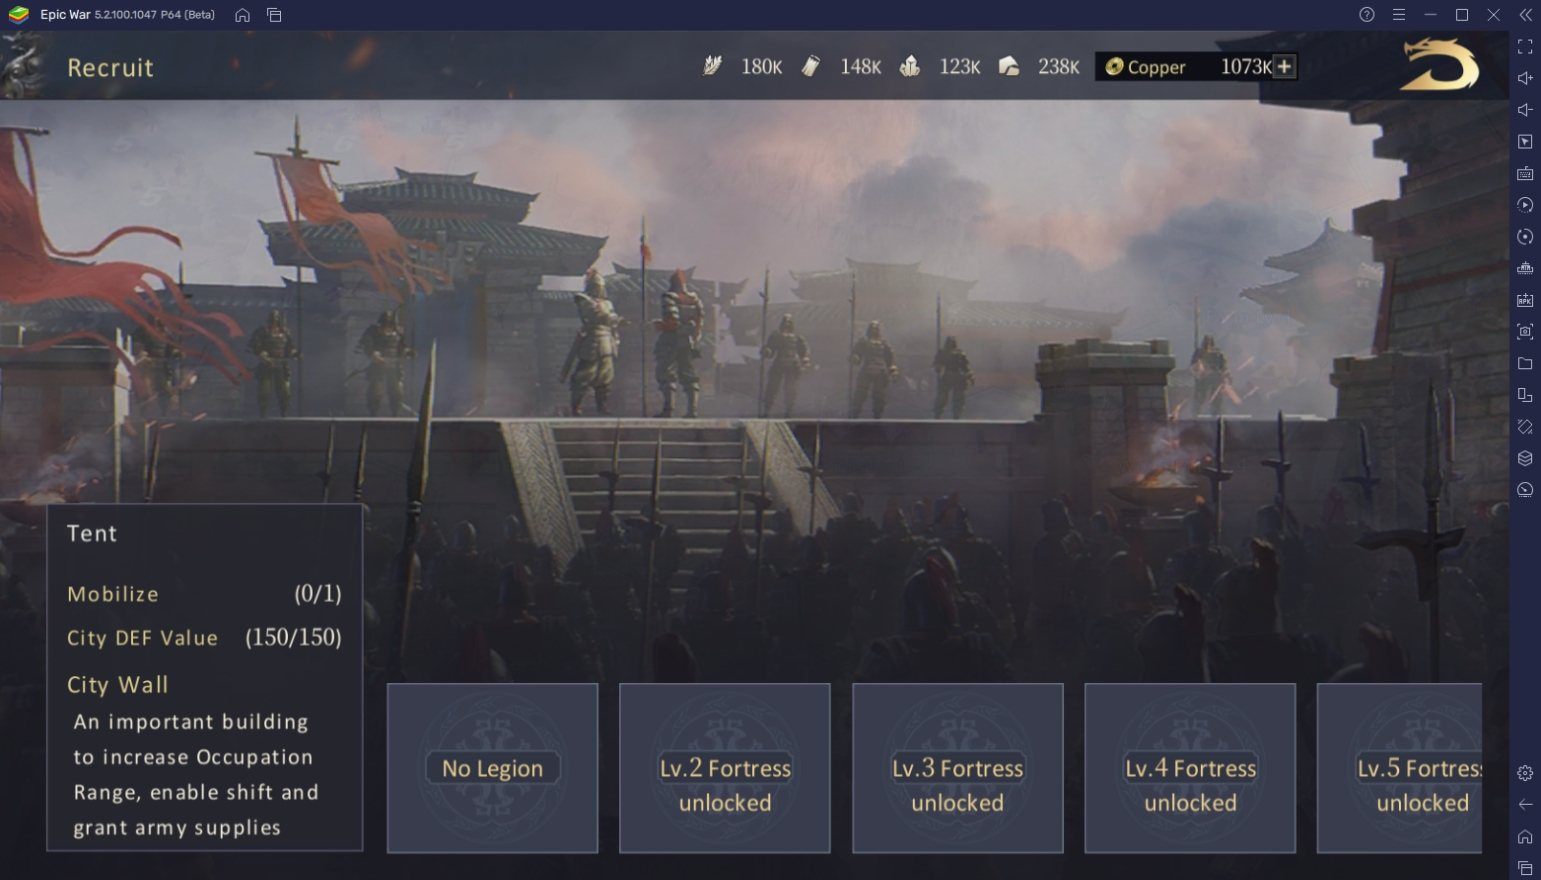
Task: Click the golden dragon back icon
Action: tap(1439, 65)
